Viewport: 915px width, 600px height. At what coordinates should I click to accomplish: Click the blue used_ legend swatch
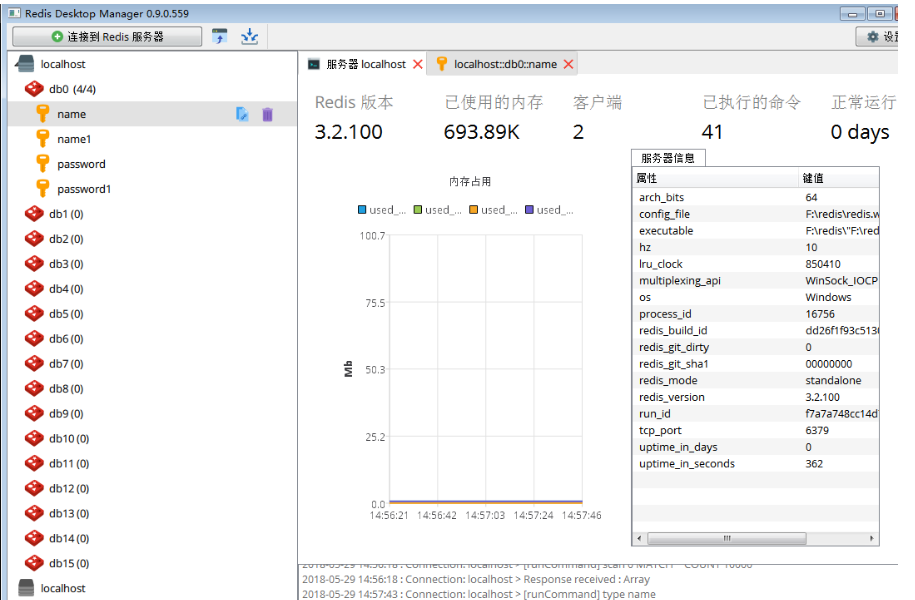click(362, 210)
